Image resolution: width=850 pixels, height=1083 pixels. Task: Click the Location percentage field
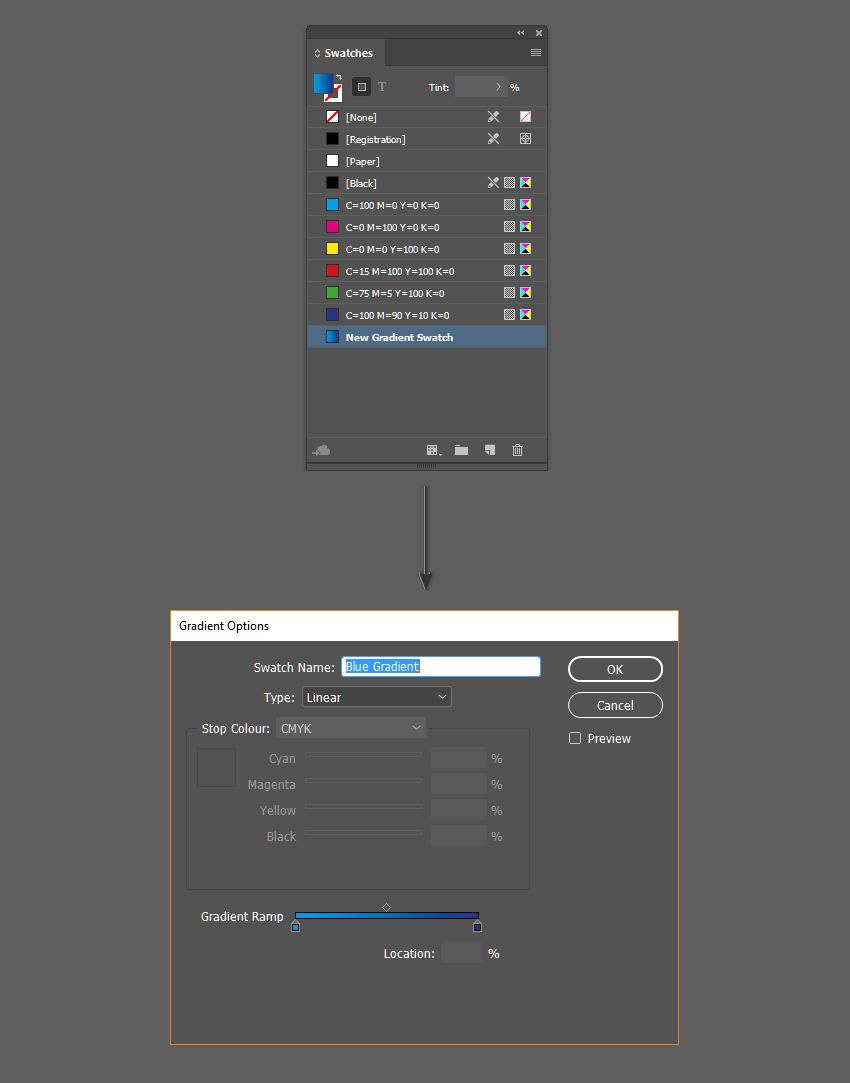point(461,953)
